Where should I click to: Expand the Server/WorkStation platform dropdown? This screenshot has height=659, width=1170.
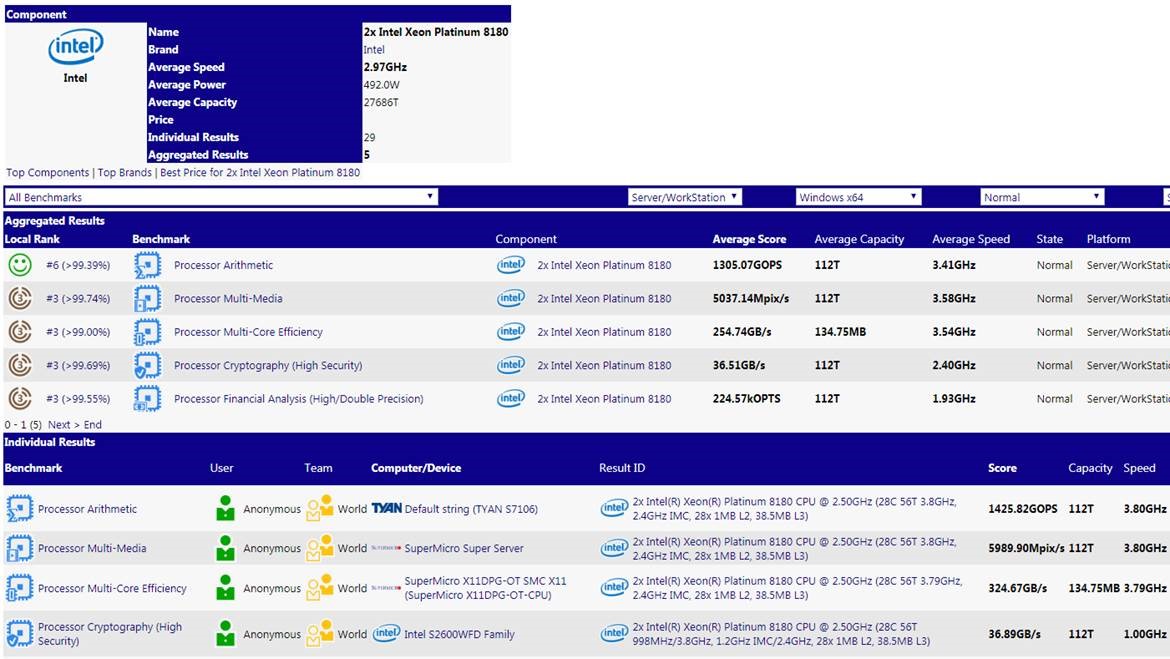pos(685,197)
